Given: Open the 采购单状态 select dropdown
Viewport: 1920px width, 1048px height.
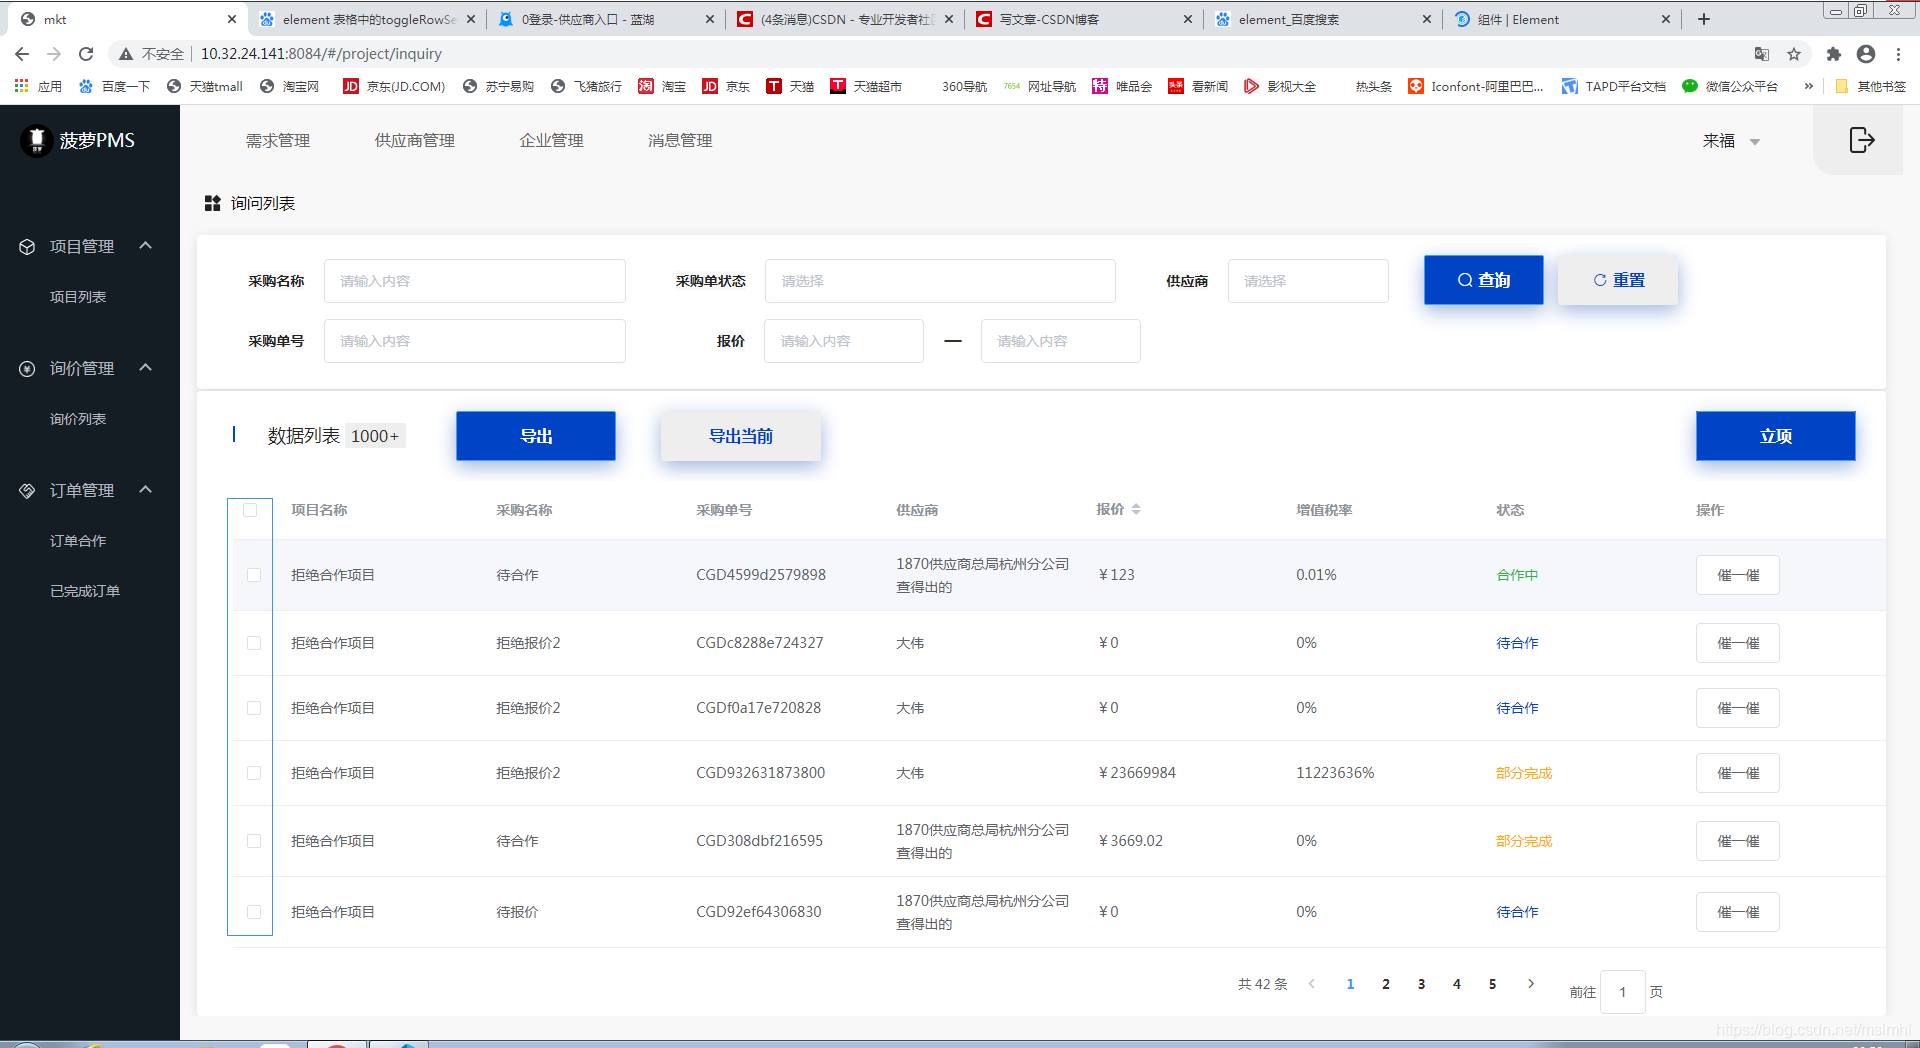Looking at the screenshot, I should click(940, 281).
